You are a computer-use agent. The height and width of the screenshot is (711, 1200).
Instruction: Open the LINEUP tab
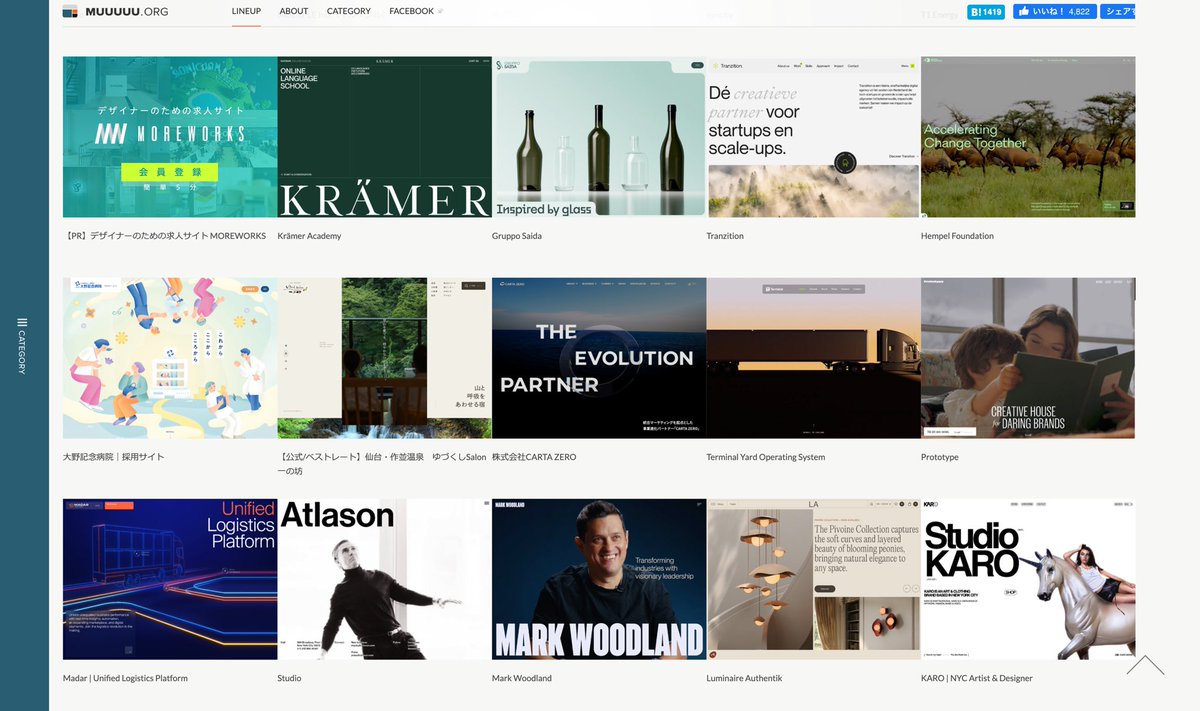pos(246,12)
